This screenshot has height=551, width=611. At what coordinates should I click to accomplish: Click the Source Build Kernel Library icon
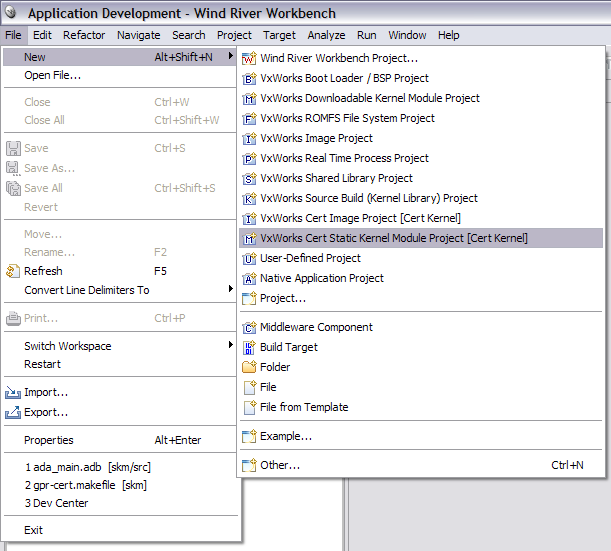249,198
